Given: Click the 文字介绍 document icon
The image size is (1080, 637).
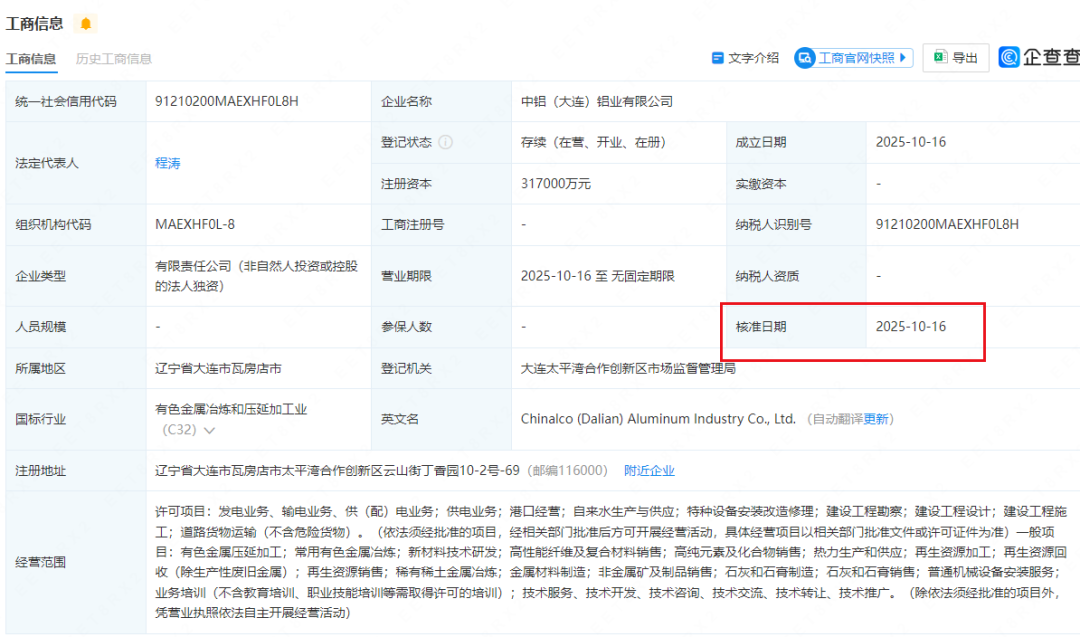Looking at the screenshot, I should pyautogui.click(x=717, y=58).
